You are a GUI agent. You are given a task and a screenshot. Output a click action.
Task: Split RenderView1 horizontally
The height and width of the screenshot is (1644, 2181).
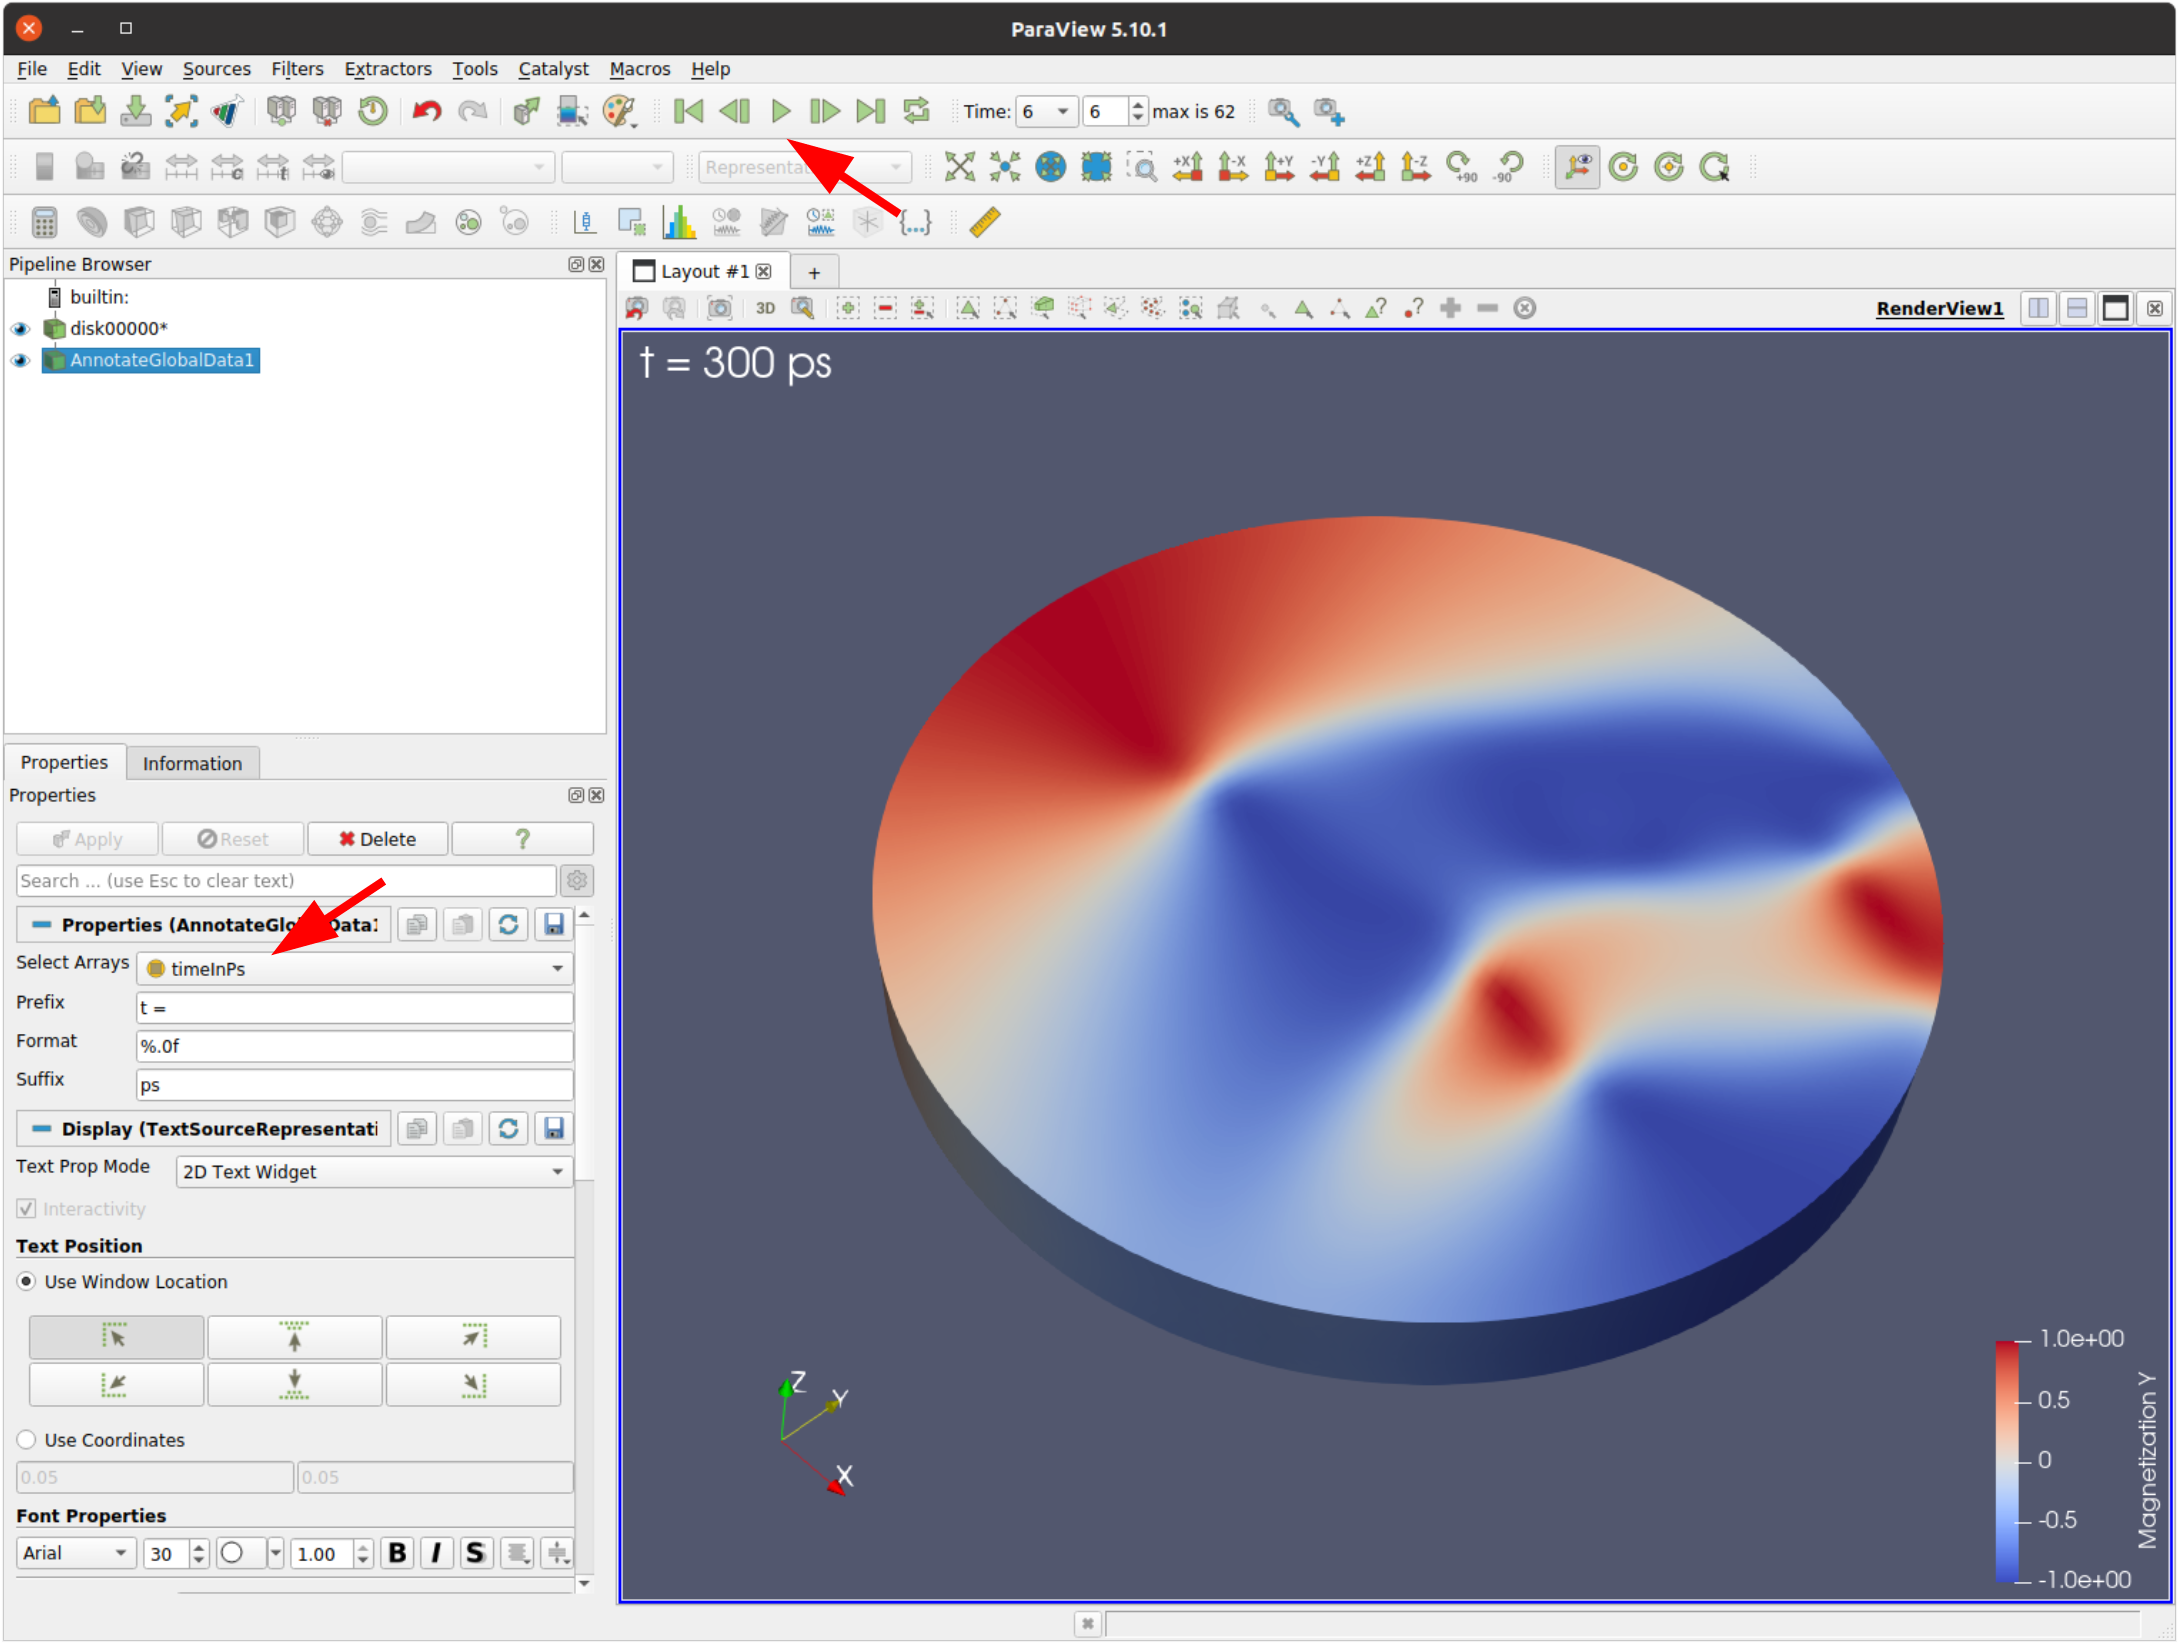2038,308
